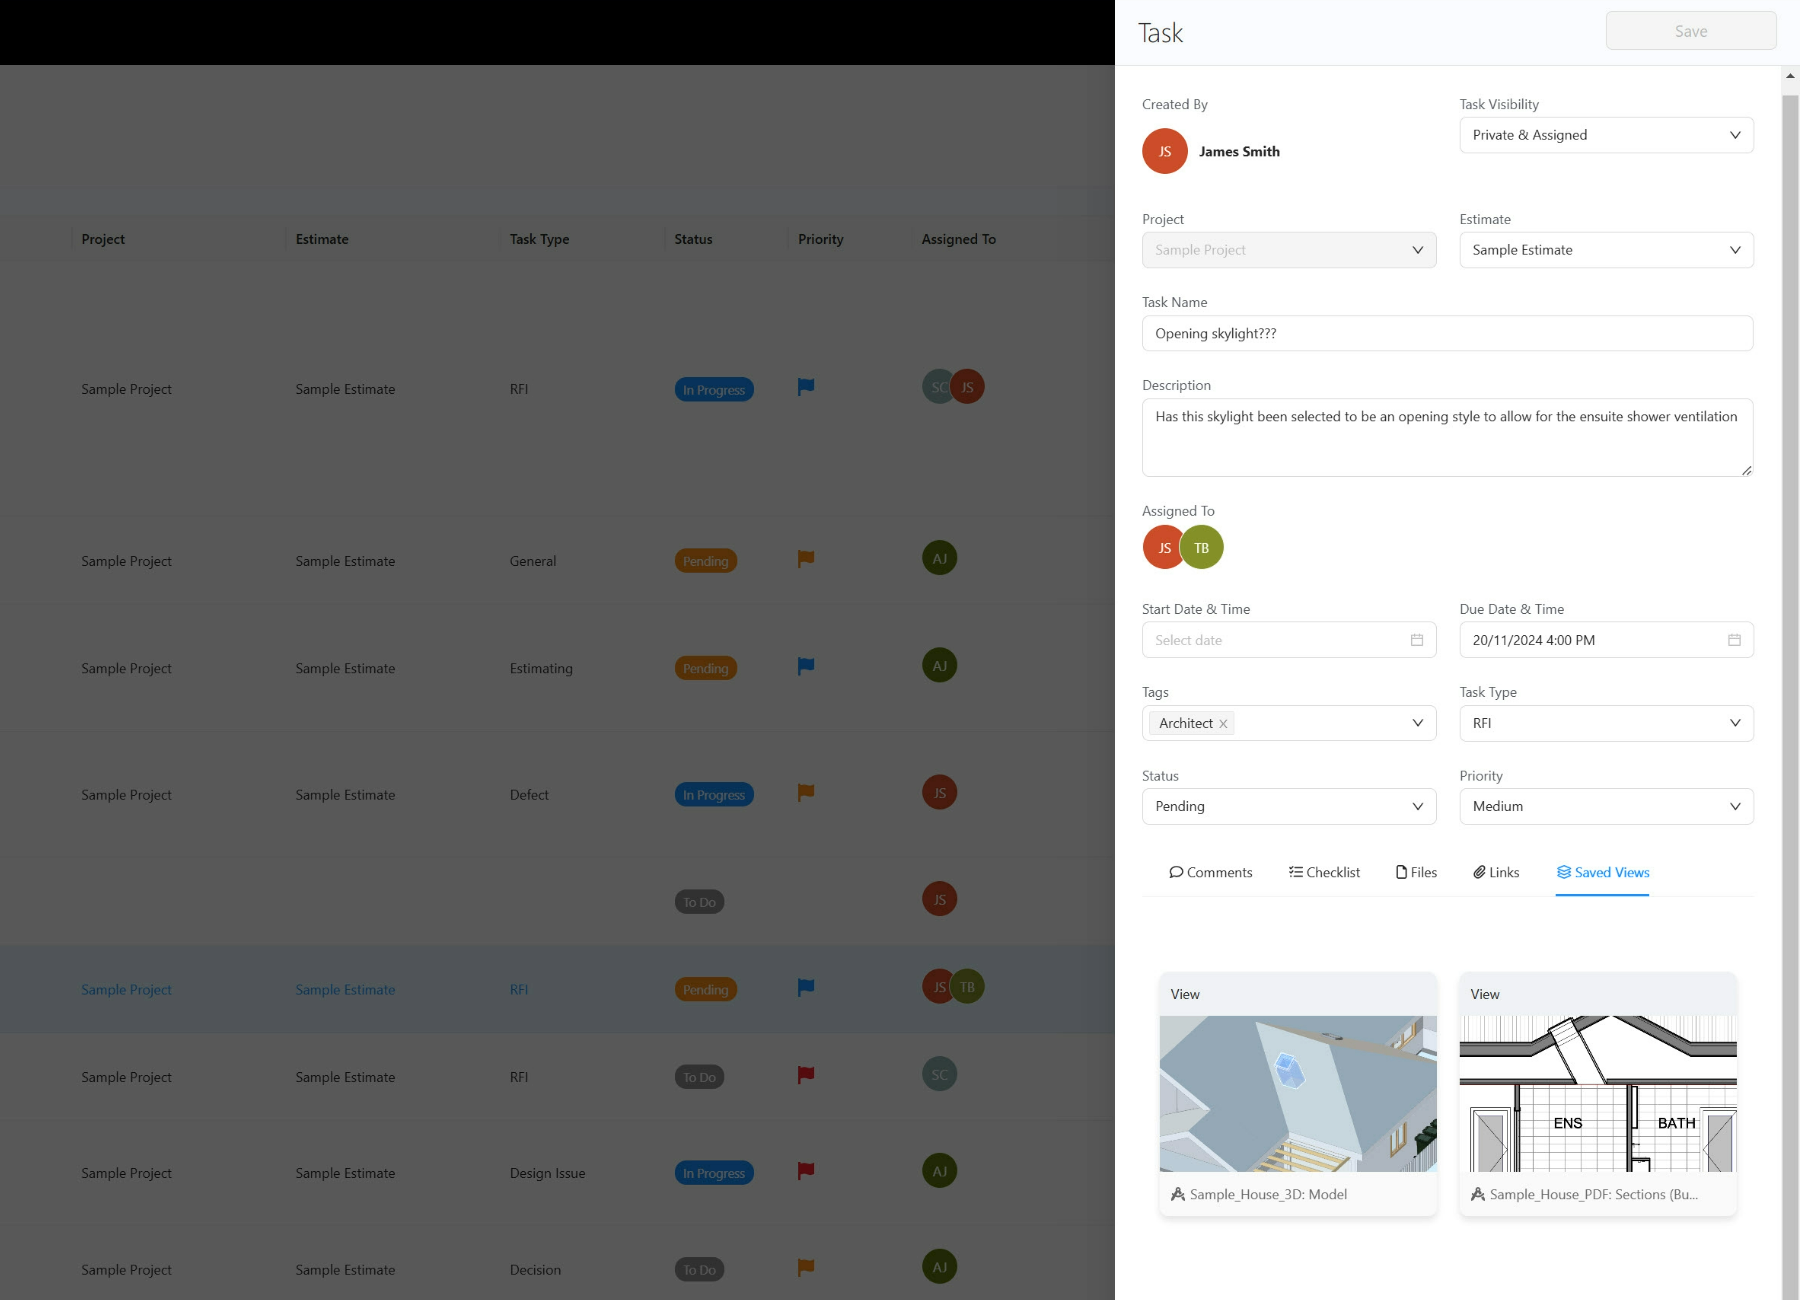This screenshot has width=1800, height=1300.
Task: Open the Priority dropdown showing Medium
Action: 1605,806
